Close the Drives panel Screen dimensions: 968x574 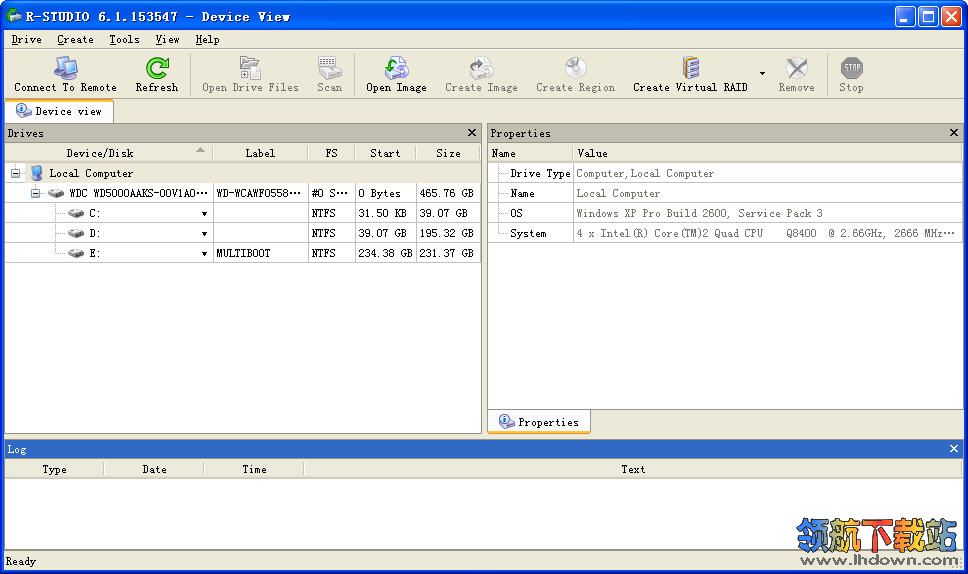point(472,133)
